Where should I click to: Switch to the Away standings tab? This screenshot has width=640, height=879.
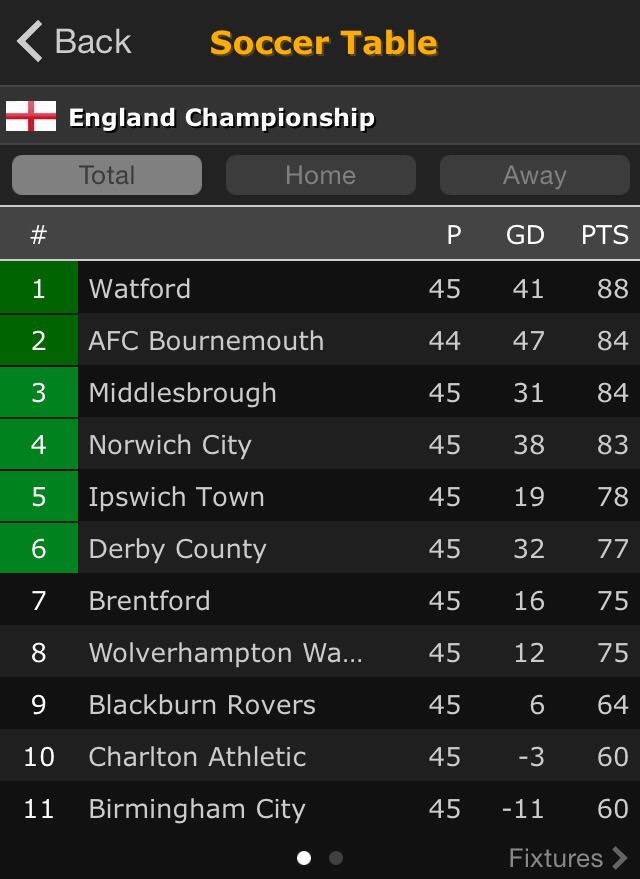coord(534,175)
